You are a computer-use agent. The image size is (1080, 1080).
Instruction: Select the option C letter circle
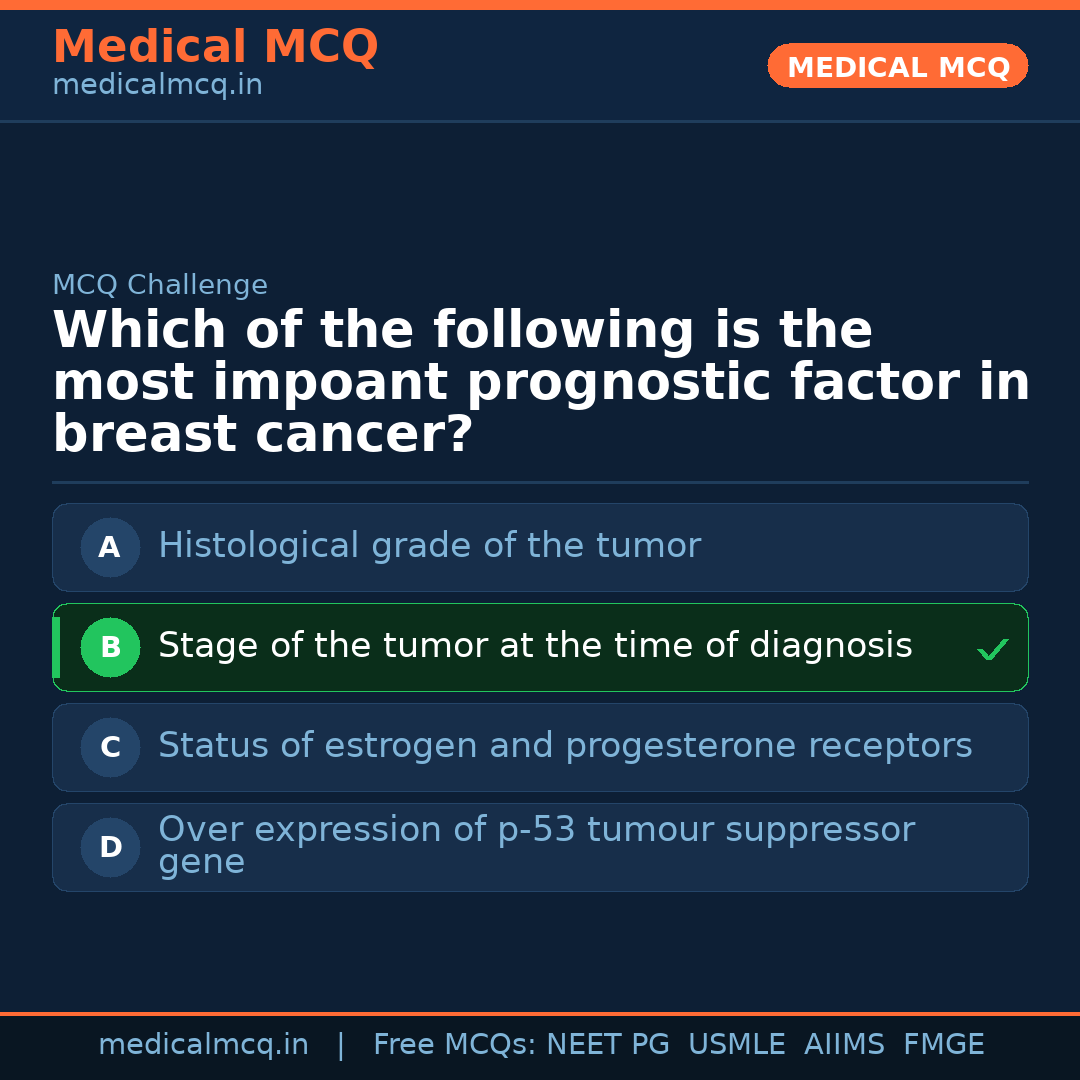click(110, 747)
